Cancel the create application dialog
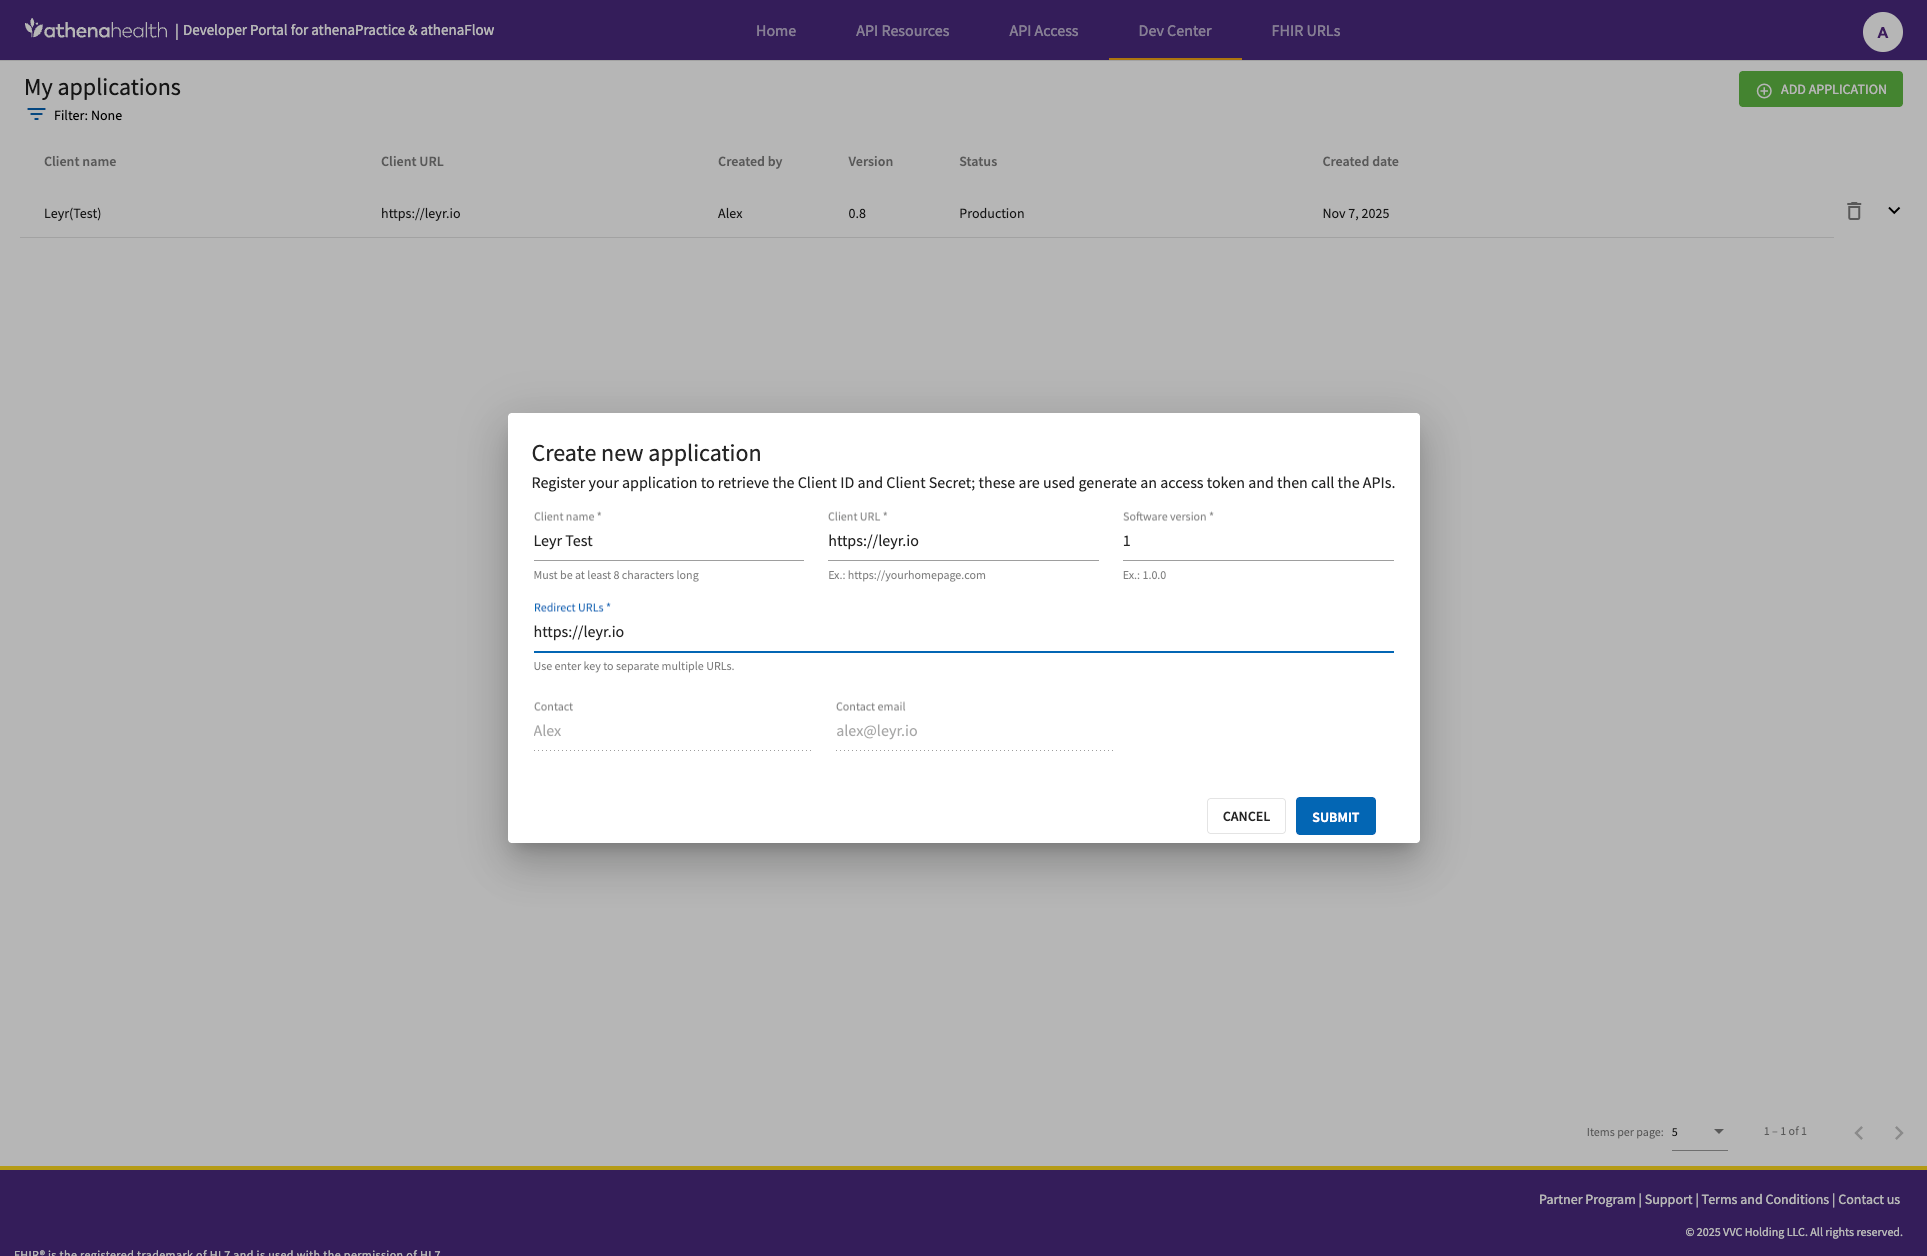Image resolution: width=1927 pixels, height=1256 pixels. click(x=1245, y=816)
